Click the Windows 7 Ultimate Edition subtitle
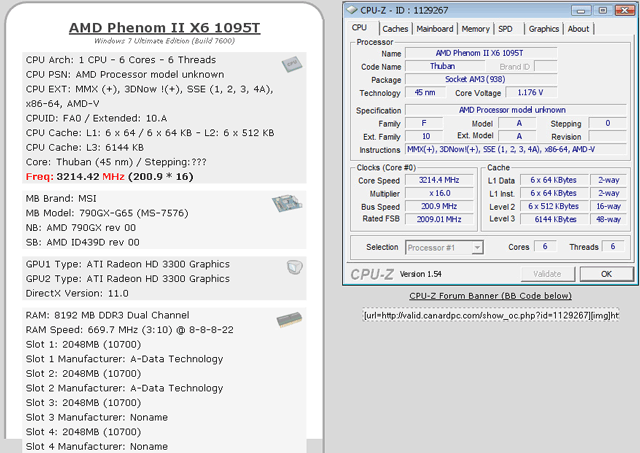The width and height of the screenshot is (640, 453). [x=164, y=41]
